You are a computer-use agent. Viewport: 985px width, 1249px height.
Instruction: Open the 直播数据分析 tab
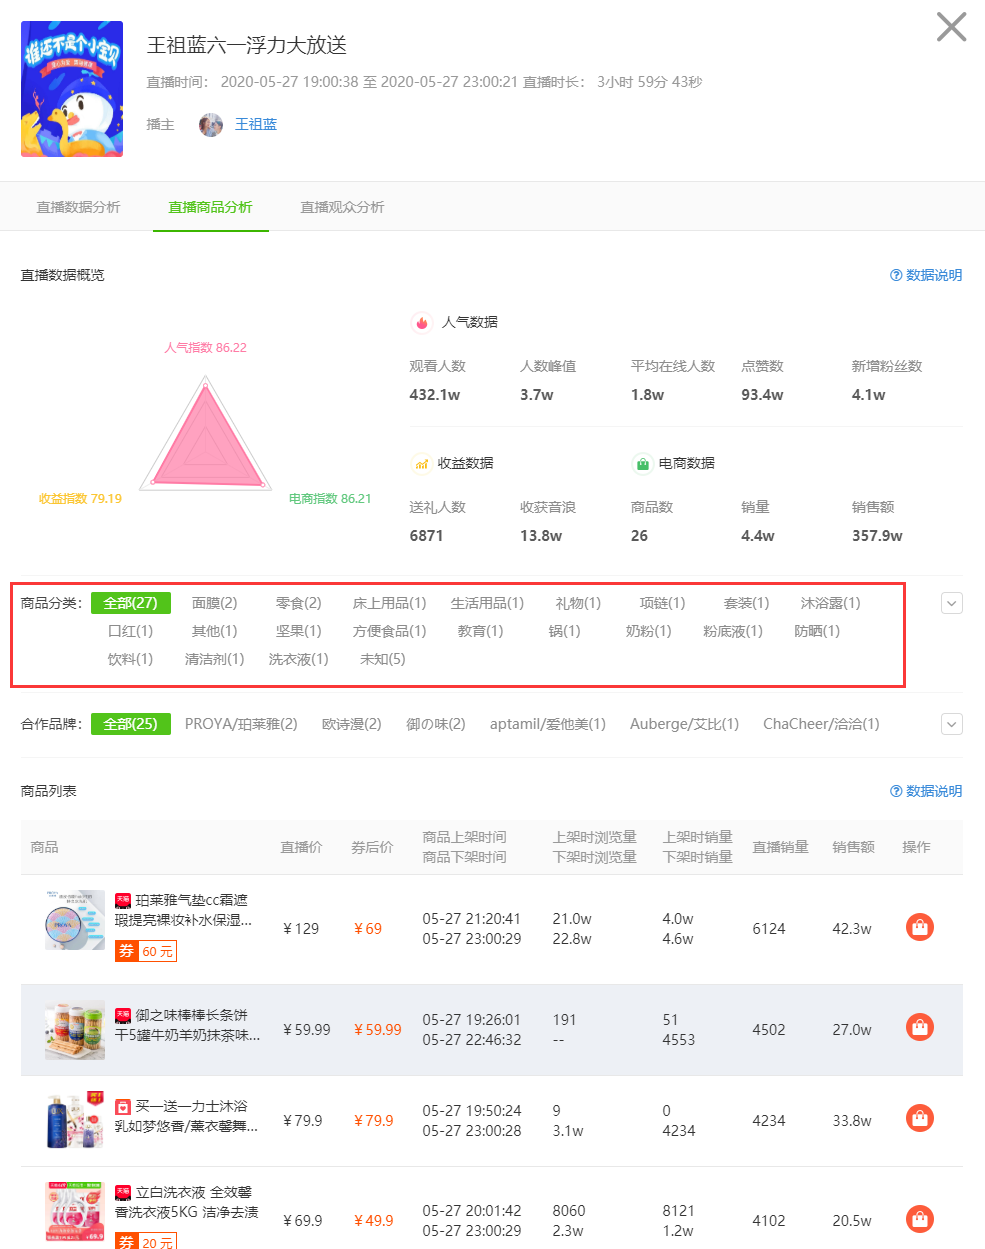tap(78, 207)
